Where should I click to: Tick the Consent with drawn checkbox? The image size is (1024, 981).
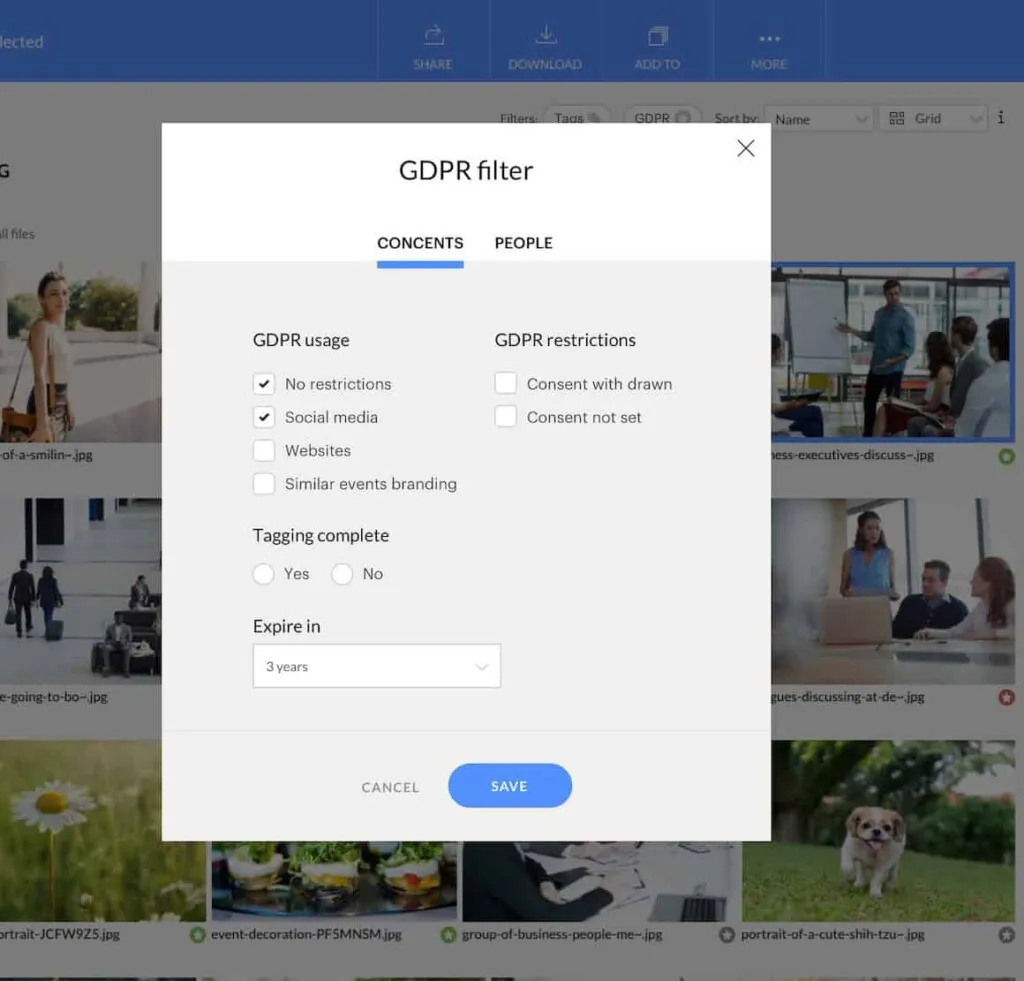click(x=505, y=383)
